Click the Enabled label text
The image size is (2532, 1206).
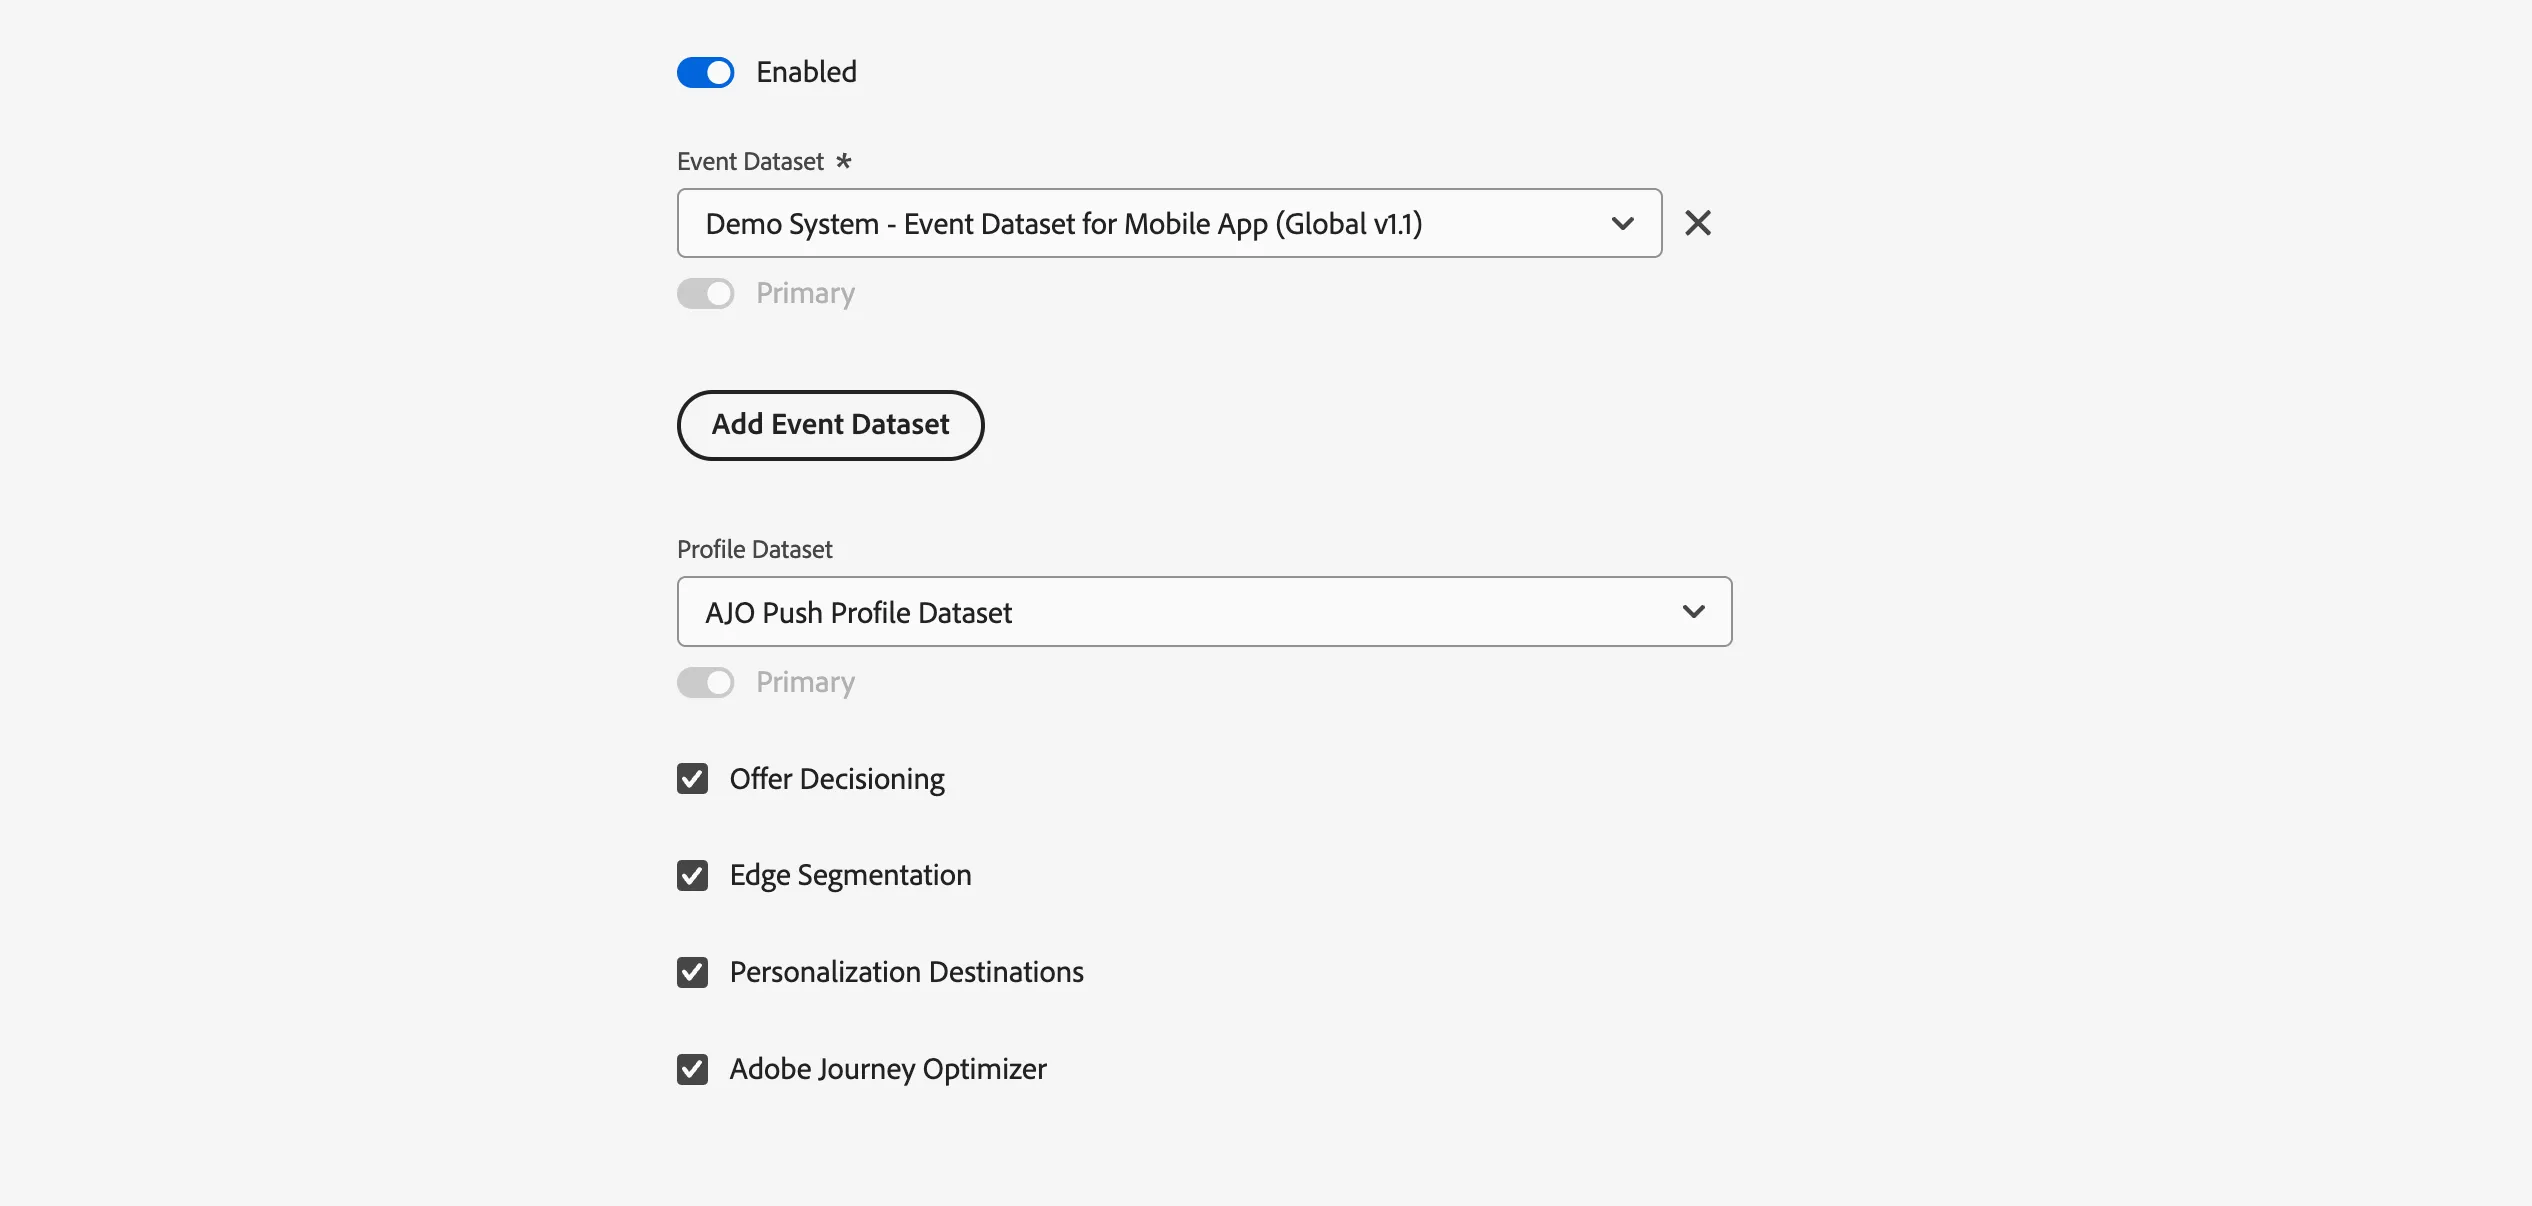(x=806, y=72)
